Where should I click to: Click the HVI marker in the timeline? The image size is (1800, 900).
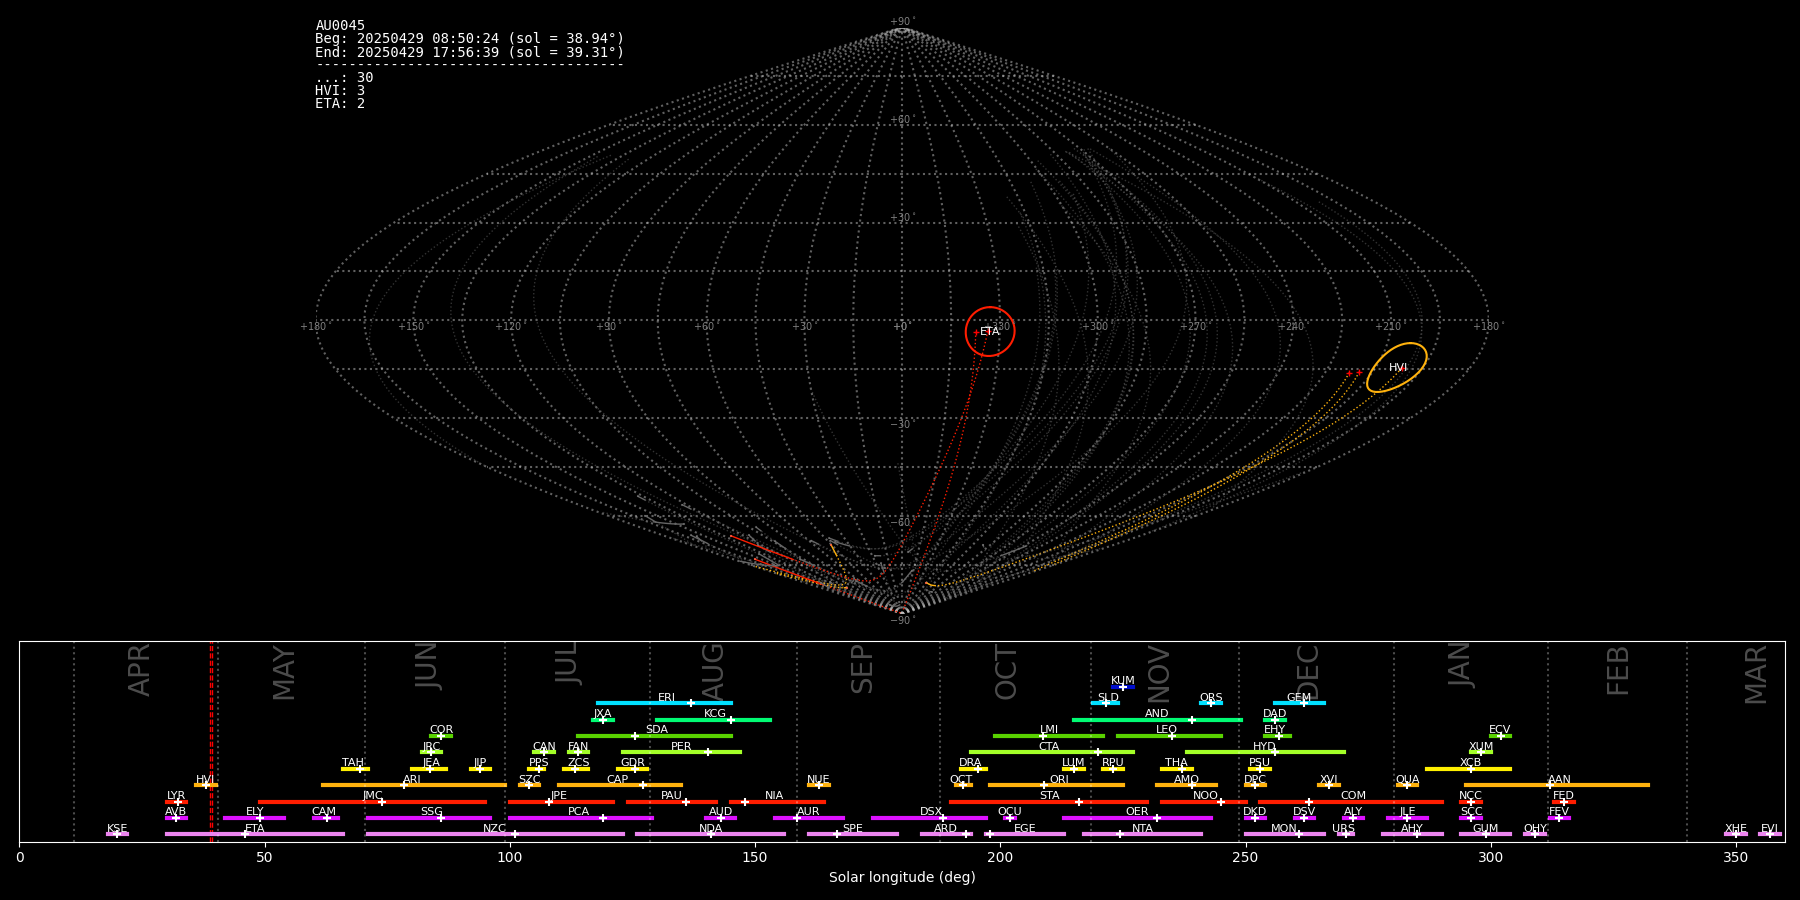(206, 785)
